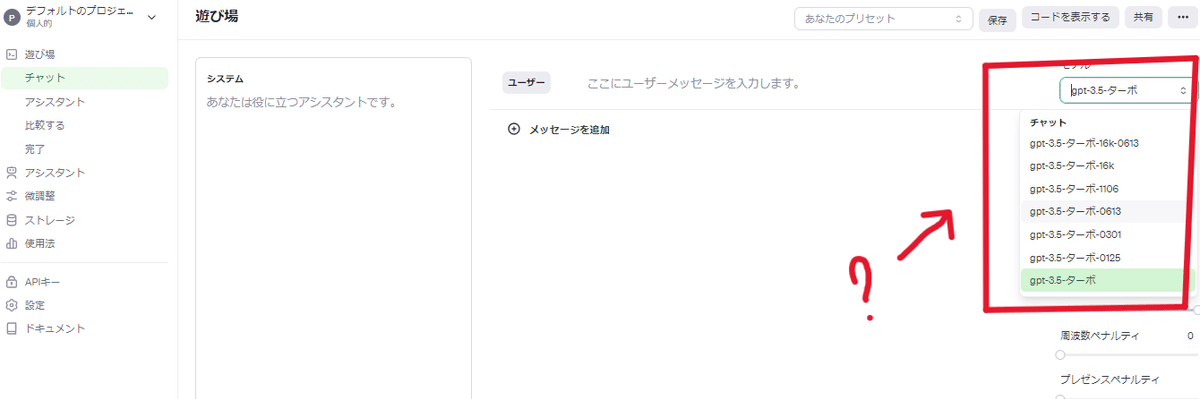Click the 使用法 sidebar label
Viewport: 1200px width, 399px height.
tap(40, 243)
